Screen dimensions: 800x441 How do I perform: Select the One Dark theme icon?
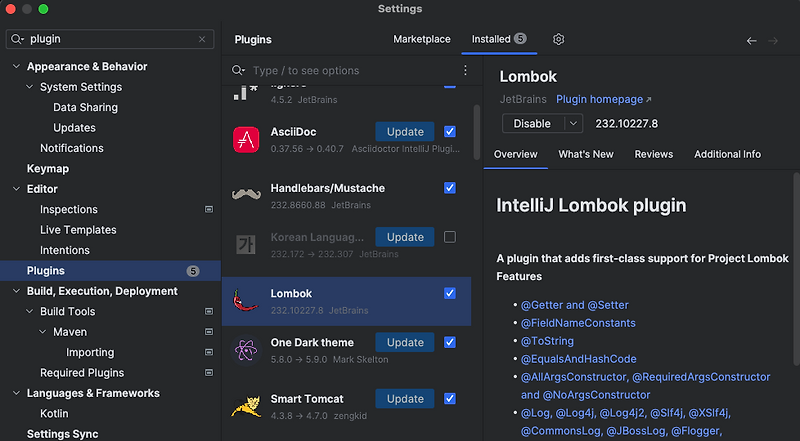[246, 350]
